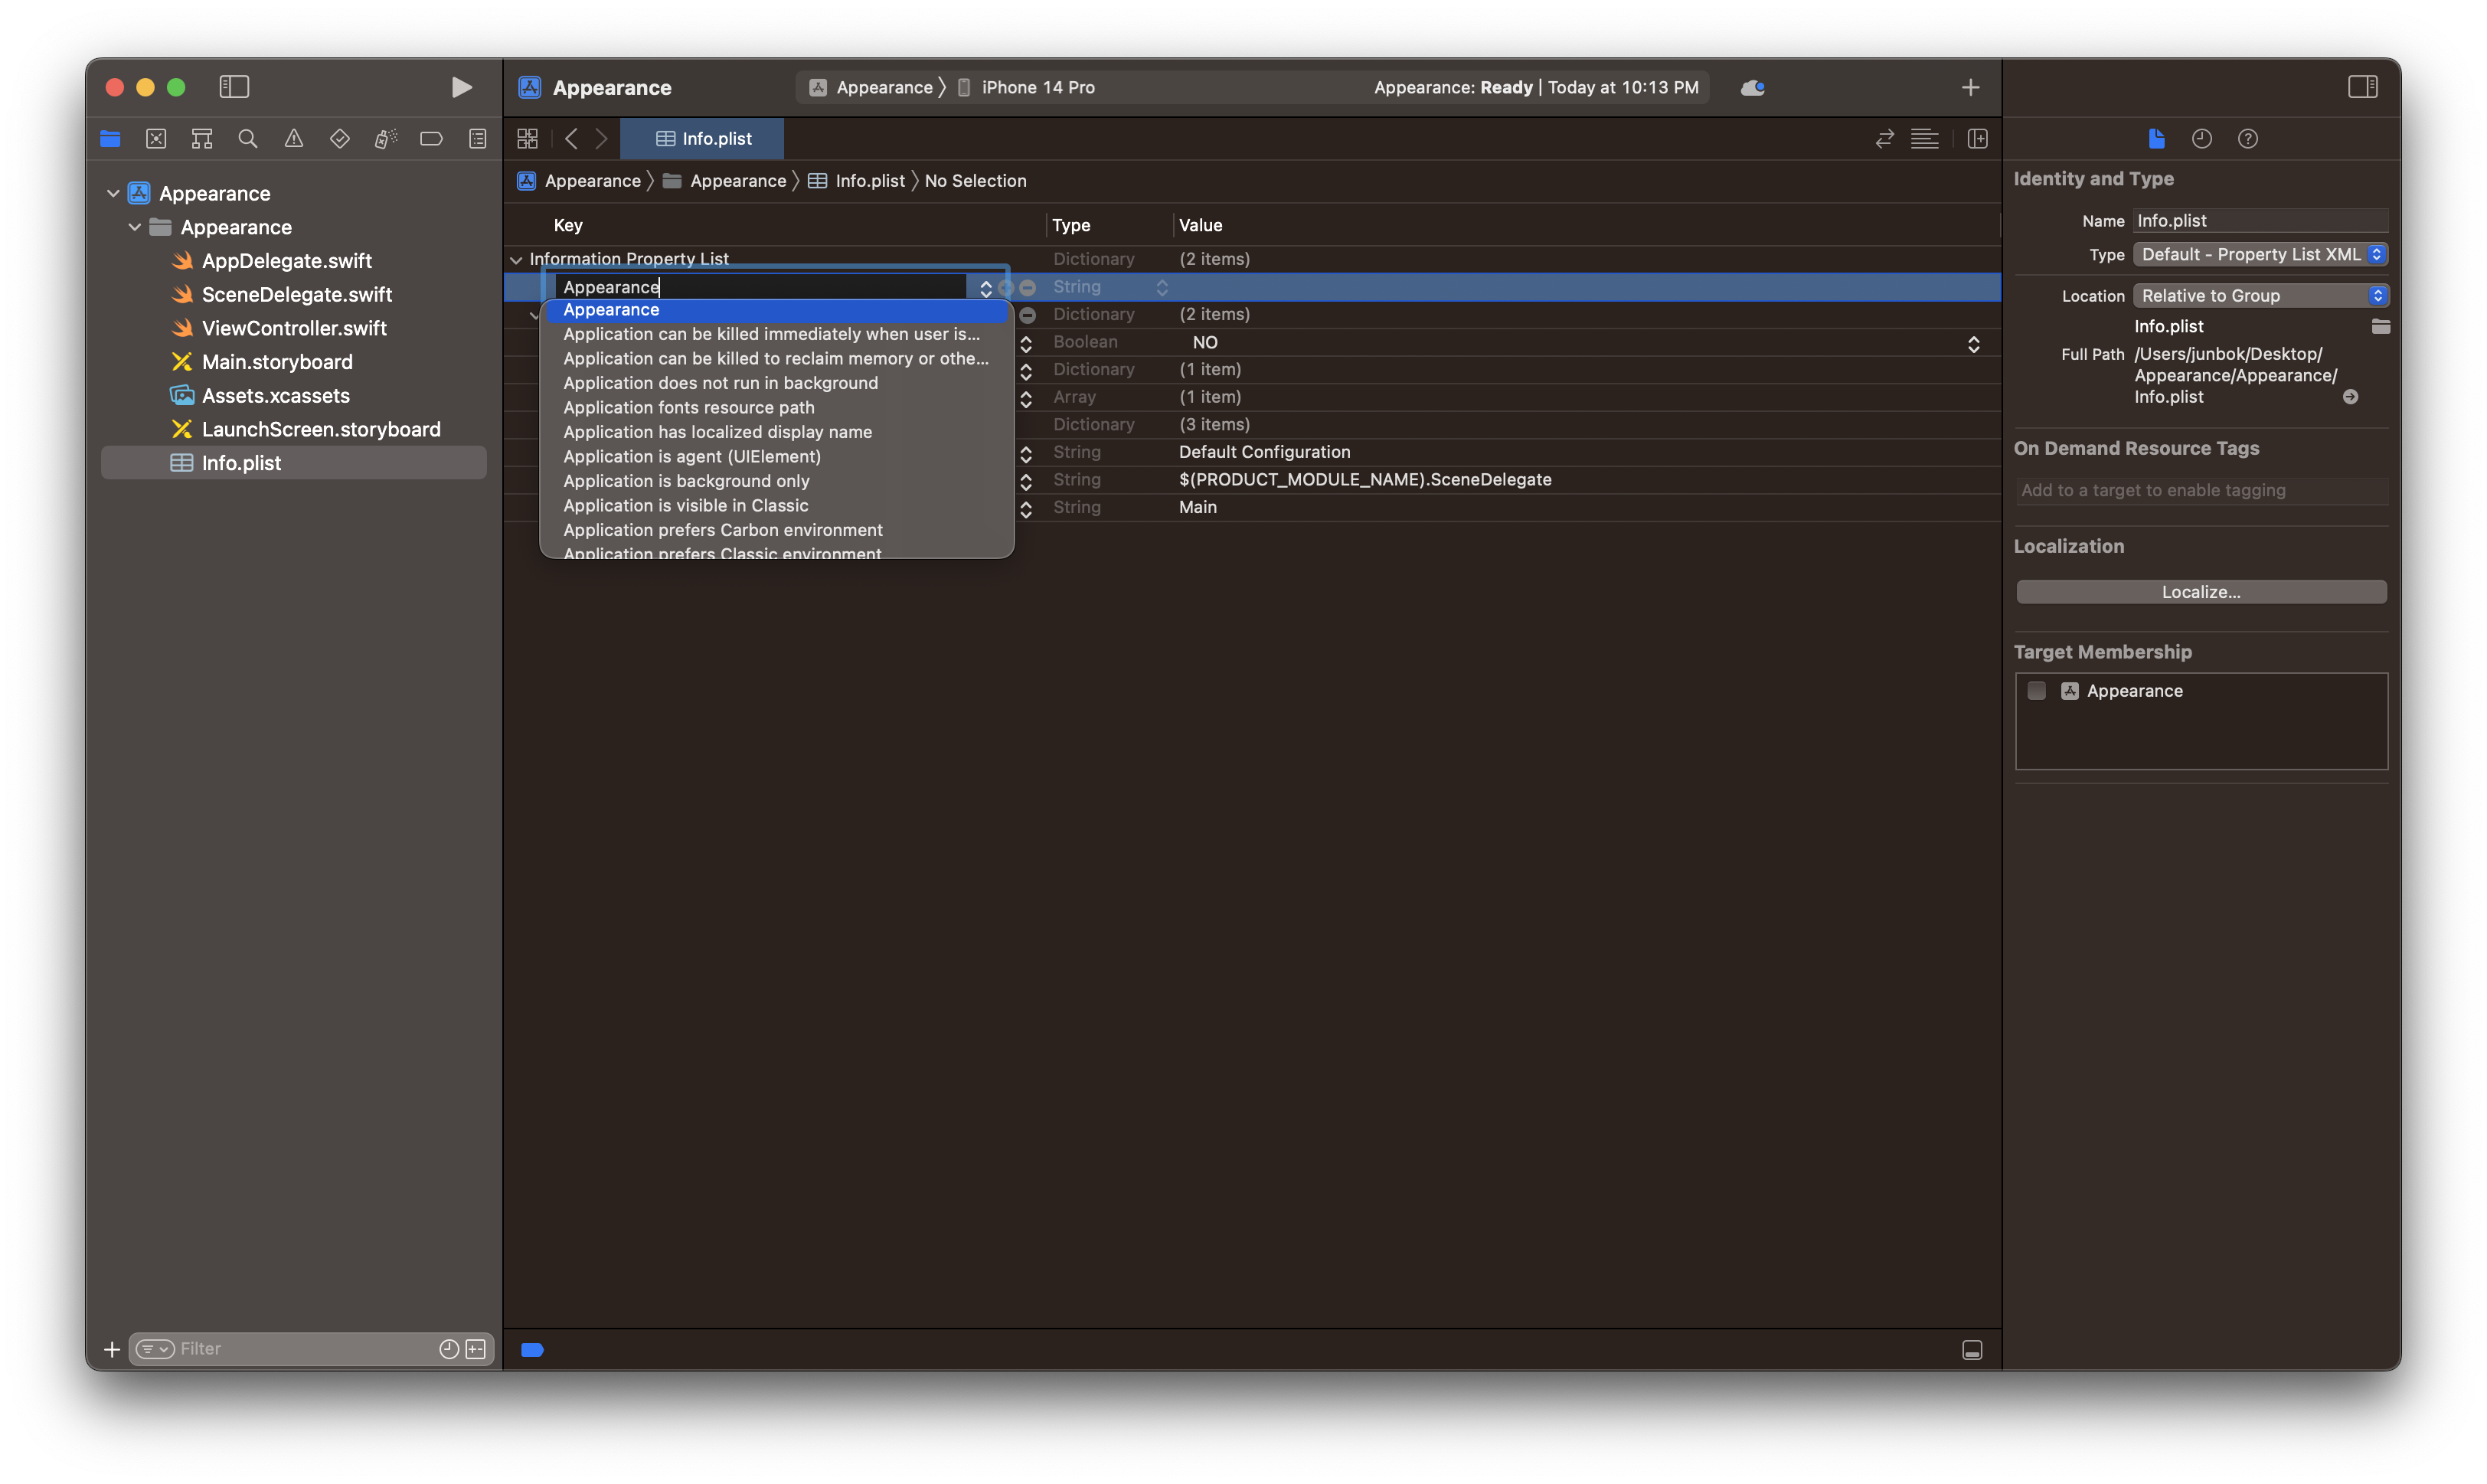The image size is (2487, 1484).
Task: Open the Boolean NO value stepper
Action: [1973, 343]
